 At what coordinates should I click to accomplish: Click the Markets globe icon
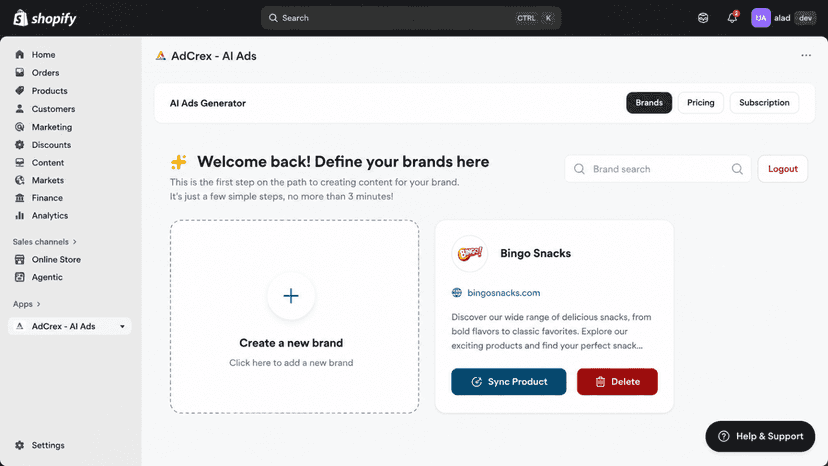pyautogui.click(x=20, y=180)
